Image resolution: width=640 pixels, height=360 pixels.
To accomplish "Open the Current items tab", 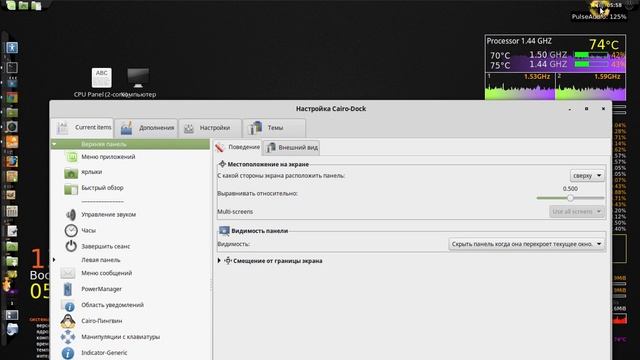I will 83,128.
